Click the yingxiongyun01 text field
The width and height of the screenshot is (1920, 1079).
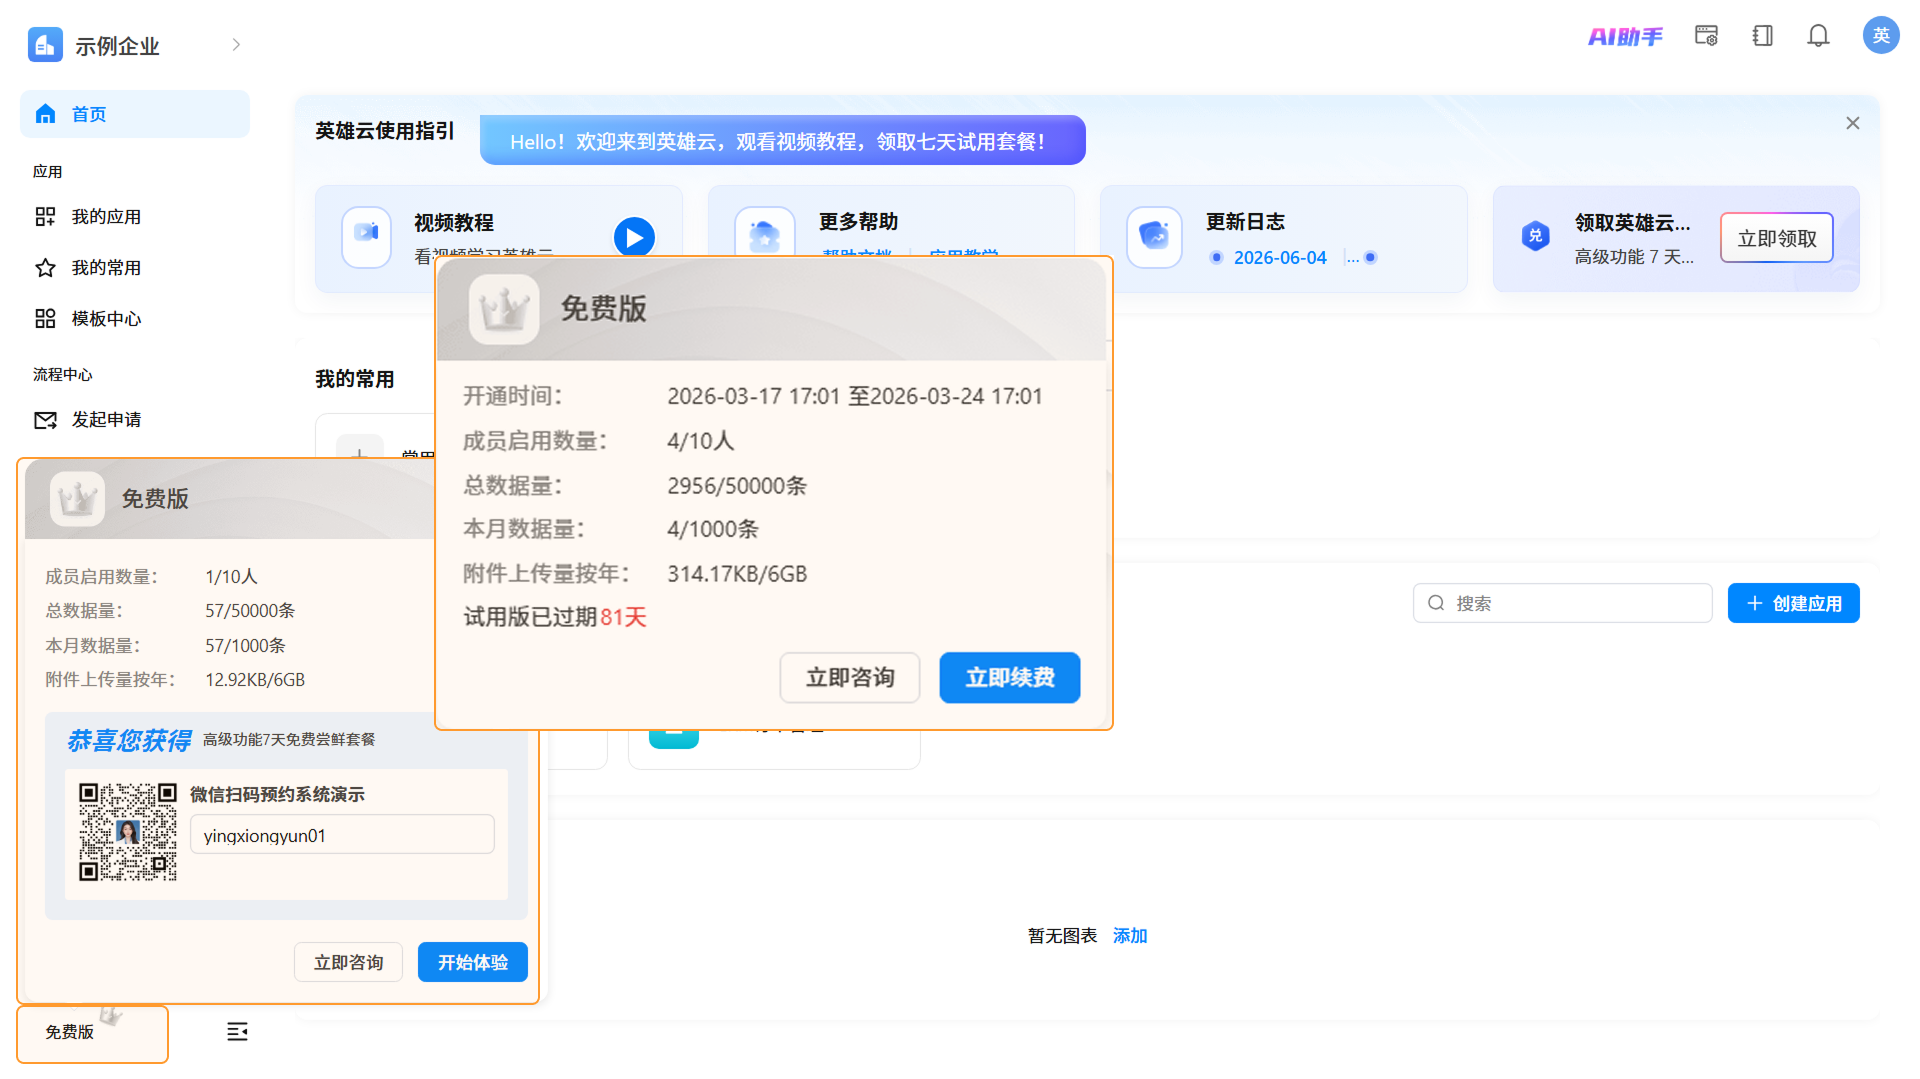[342, 835]
